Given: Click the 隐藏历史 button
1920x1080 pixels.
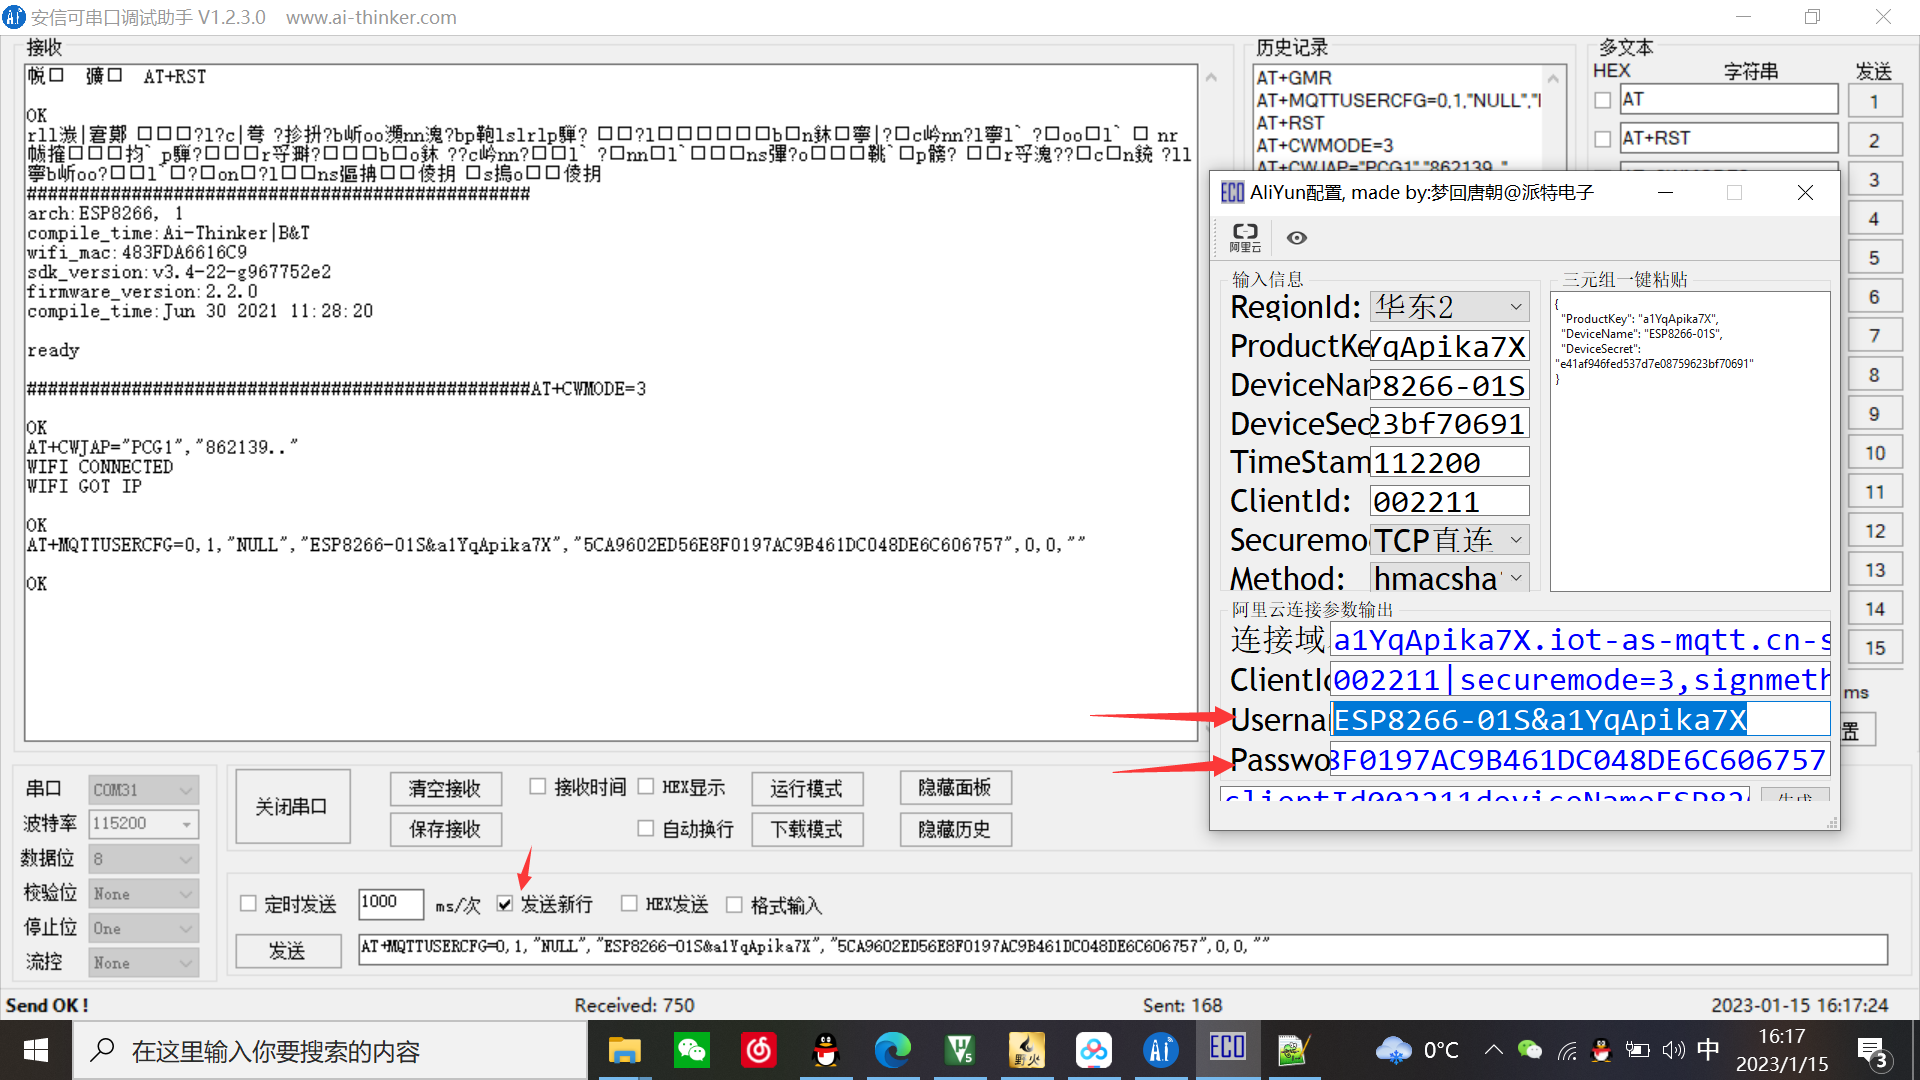Looking at the screenshot, I should point(955,829).
